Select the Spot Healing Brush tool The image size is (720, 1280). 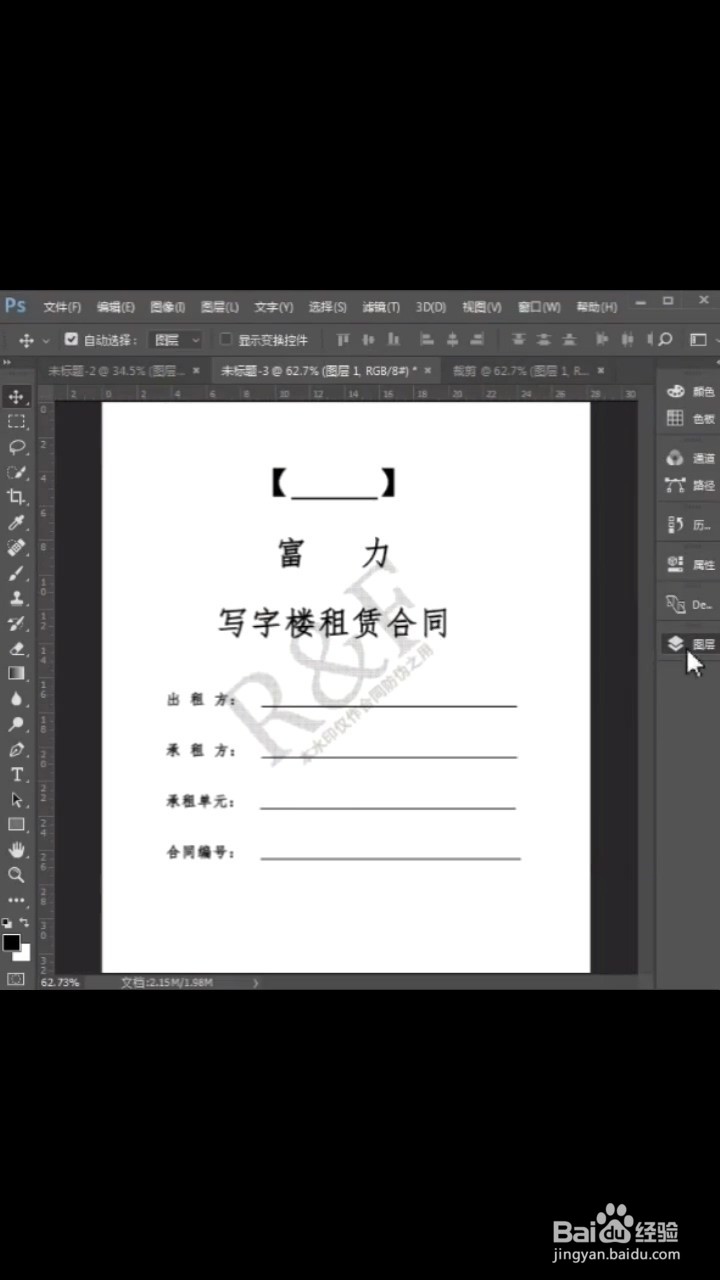point(16,548)
